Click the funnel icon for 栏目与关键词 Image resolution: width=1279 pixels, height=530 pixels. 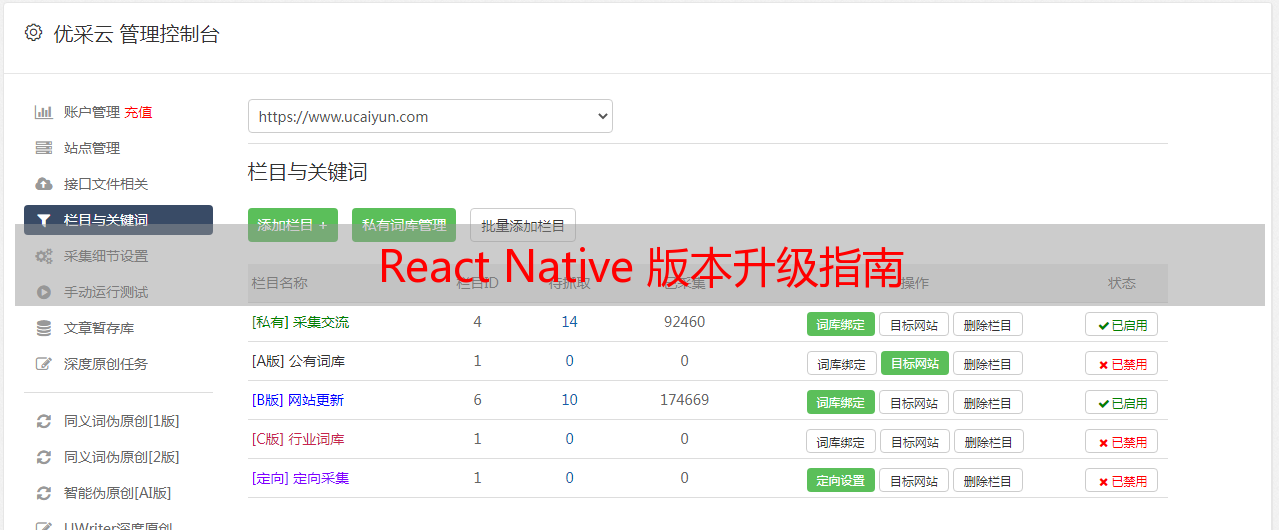43,220
